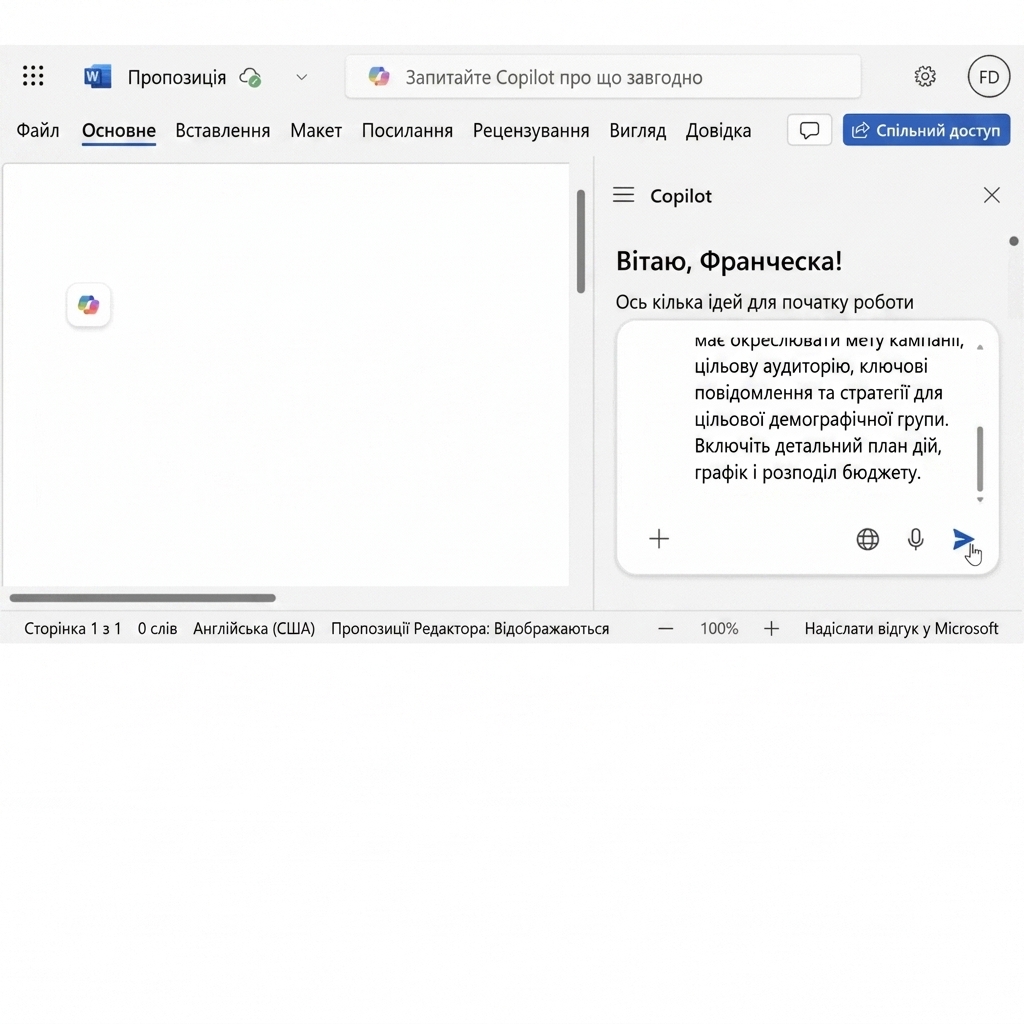Click the 0 слів word count
The image size is (1024, 1024).
coord(157,628)
